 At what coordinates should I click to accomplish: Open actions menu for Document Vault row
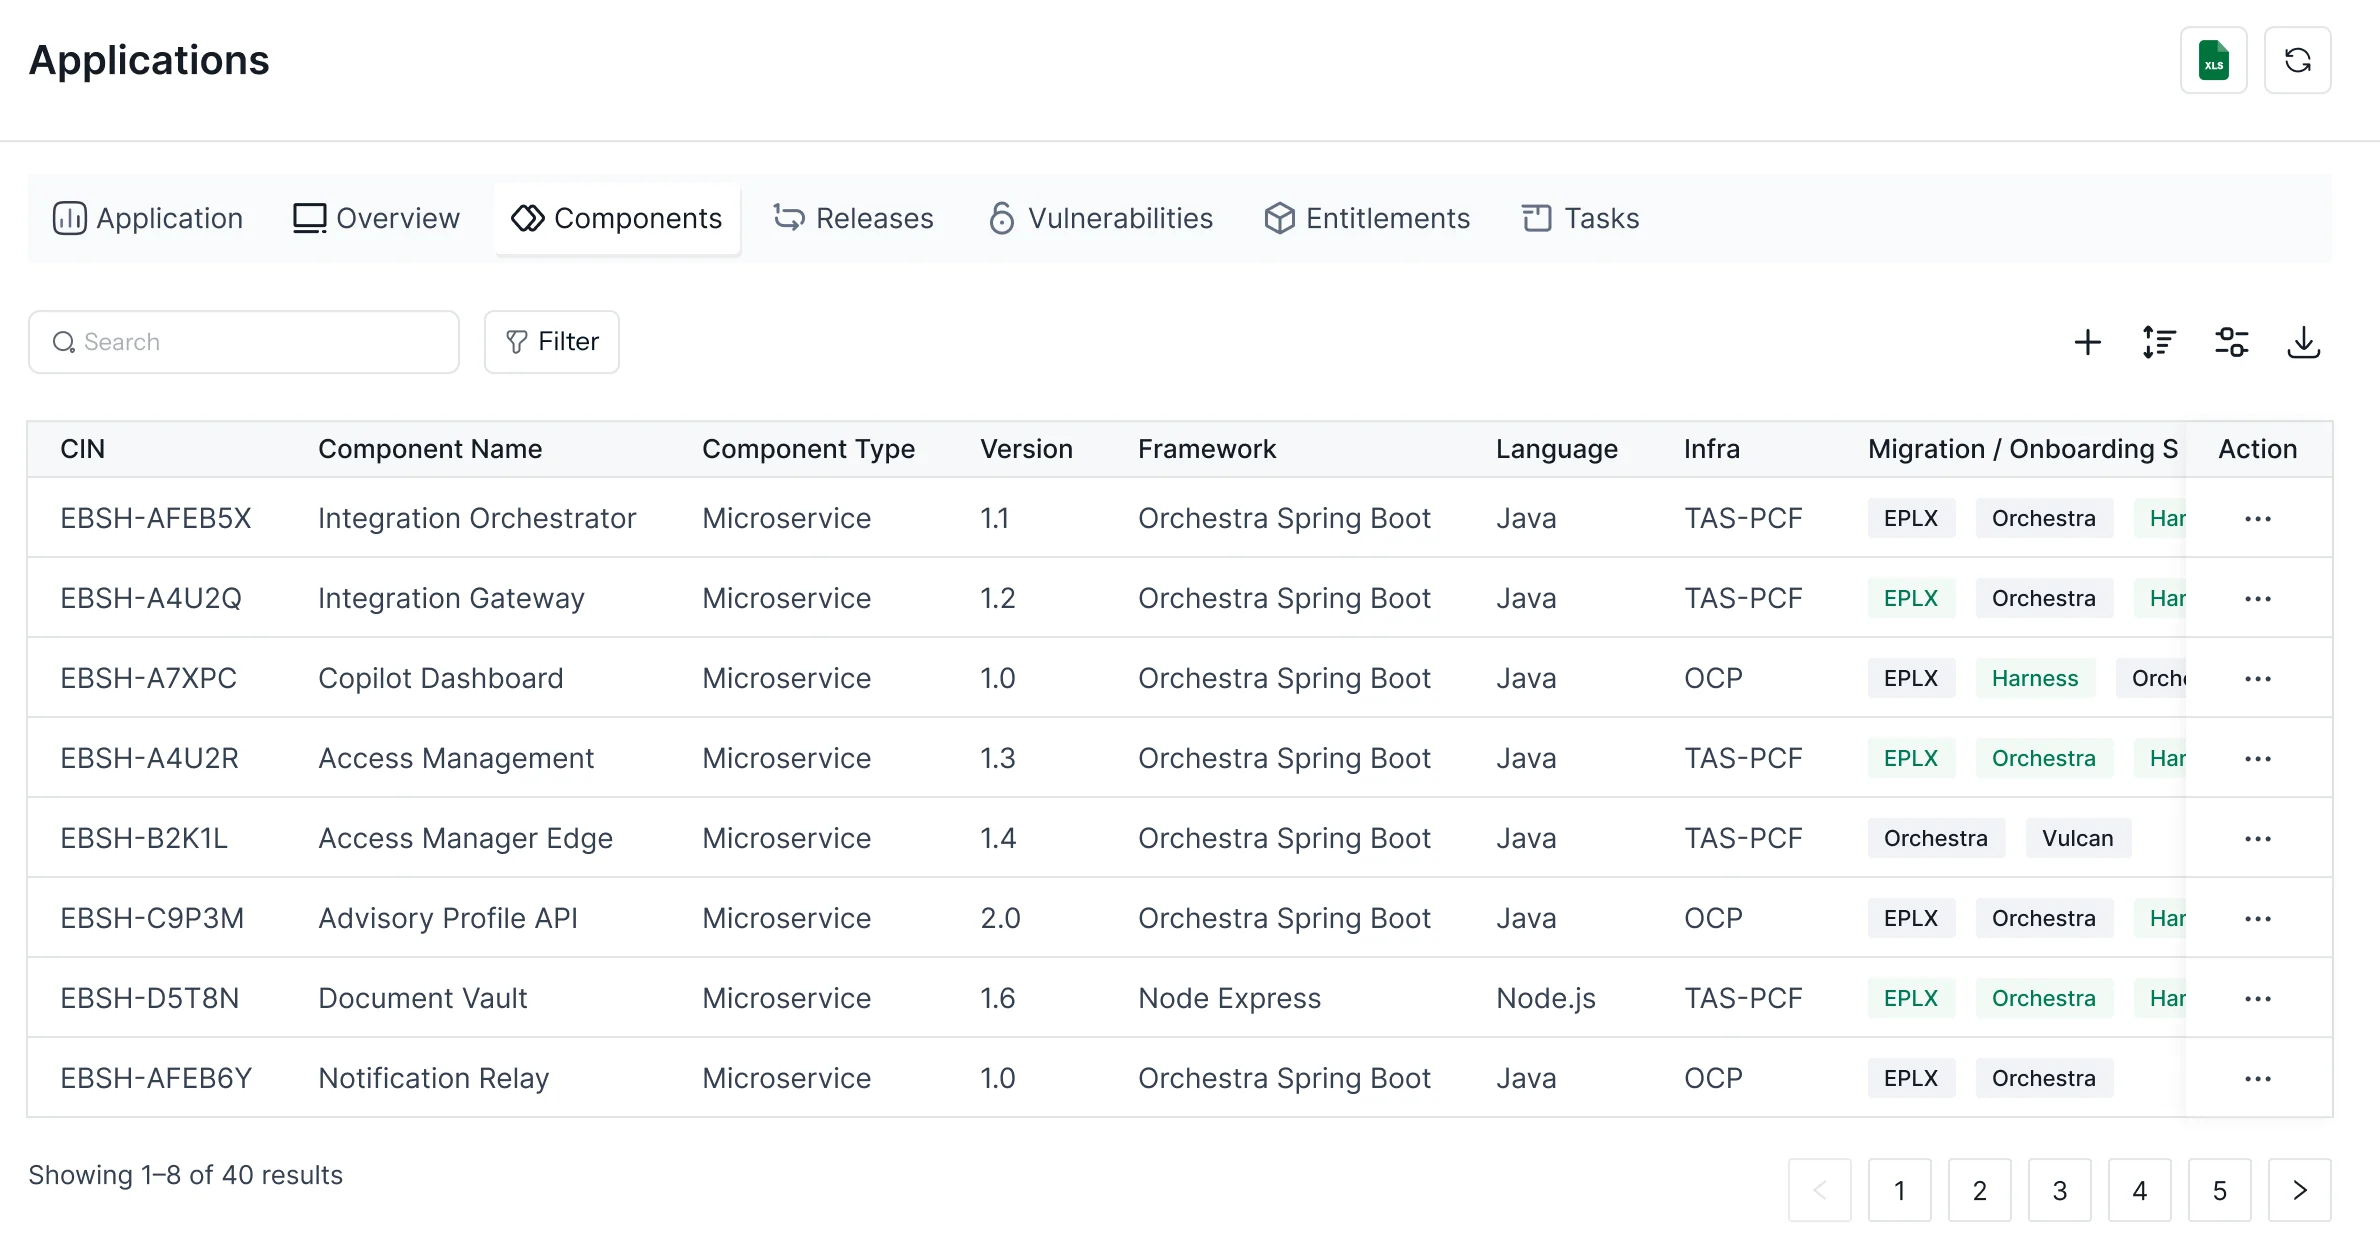(2257, 998)
